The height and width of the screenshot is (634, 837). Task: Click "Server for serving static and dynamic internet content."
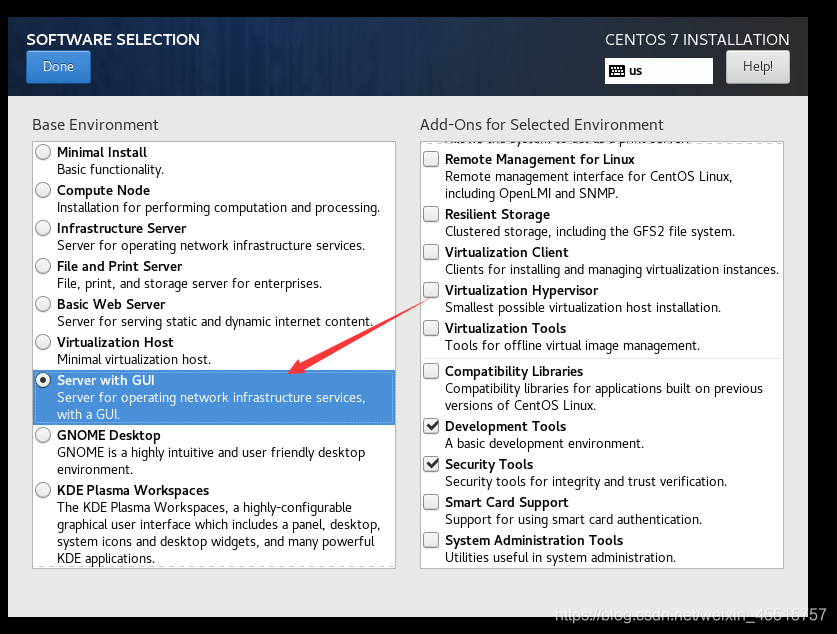215,321
